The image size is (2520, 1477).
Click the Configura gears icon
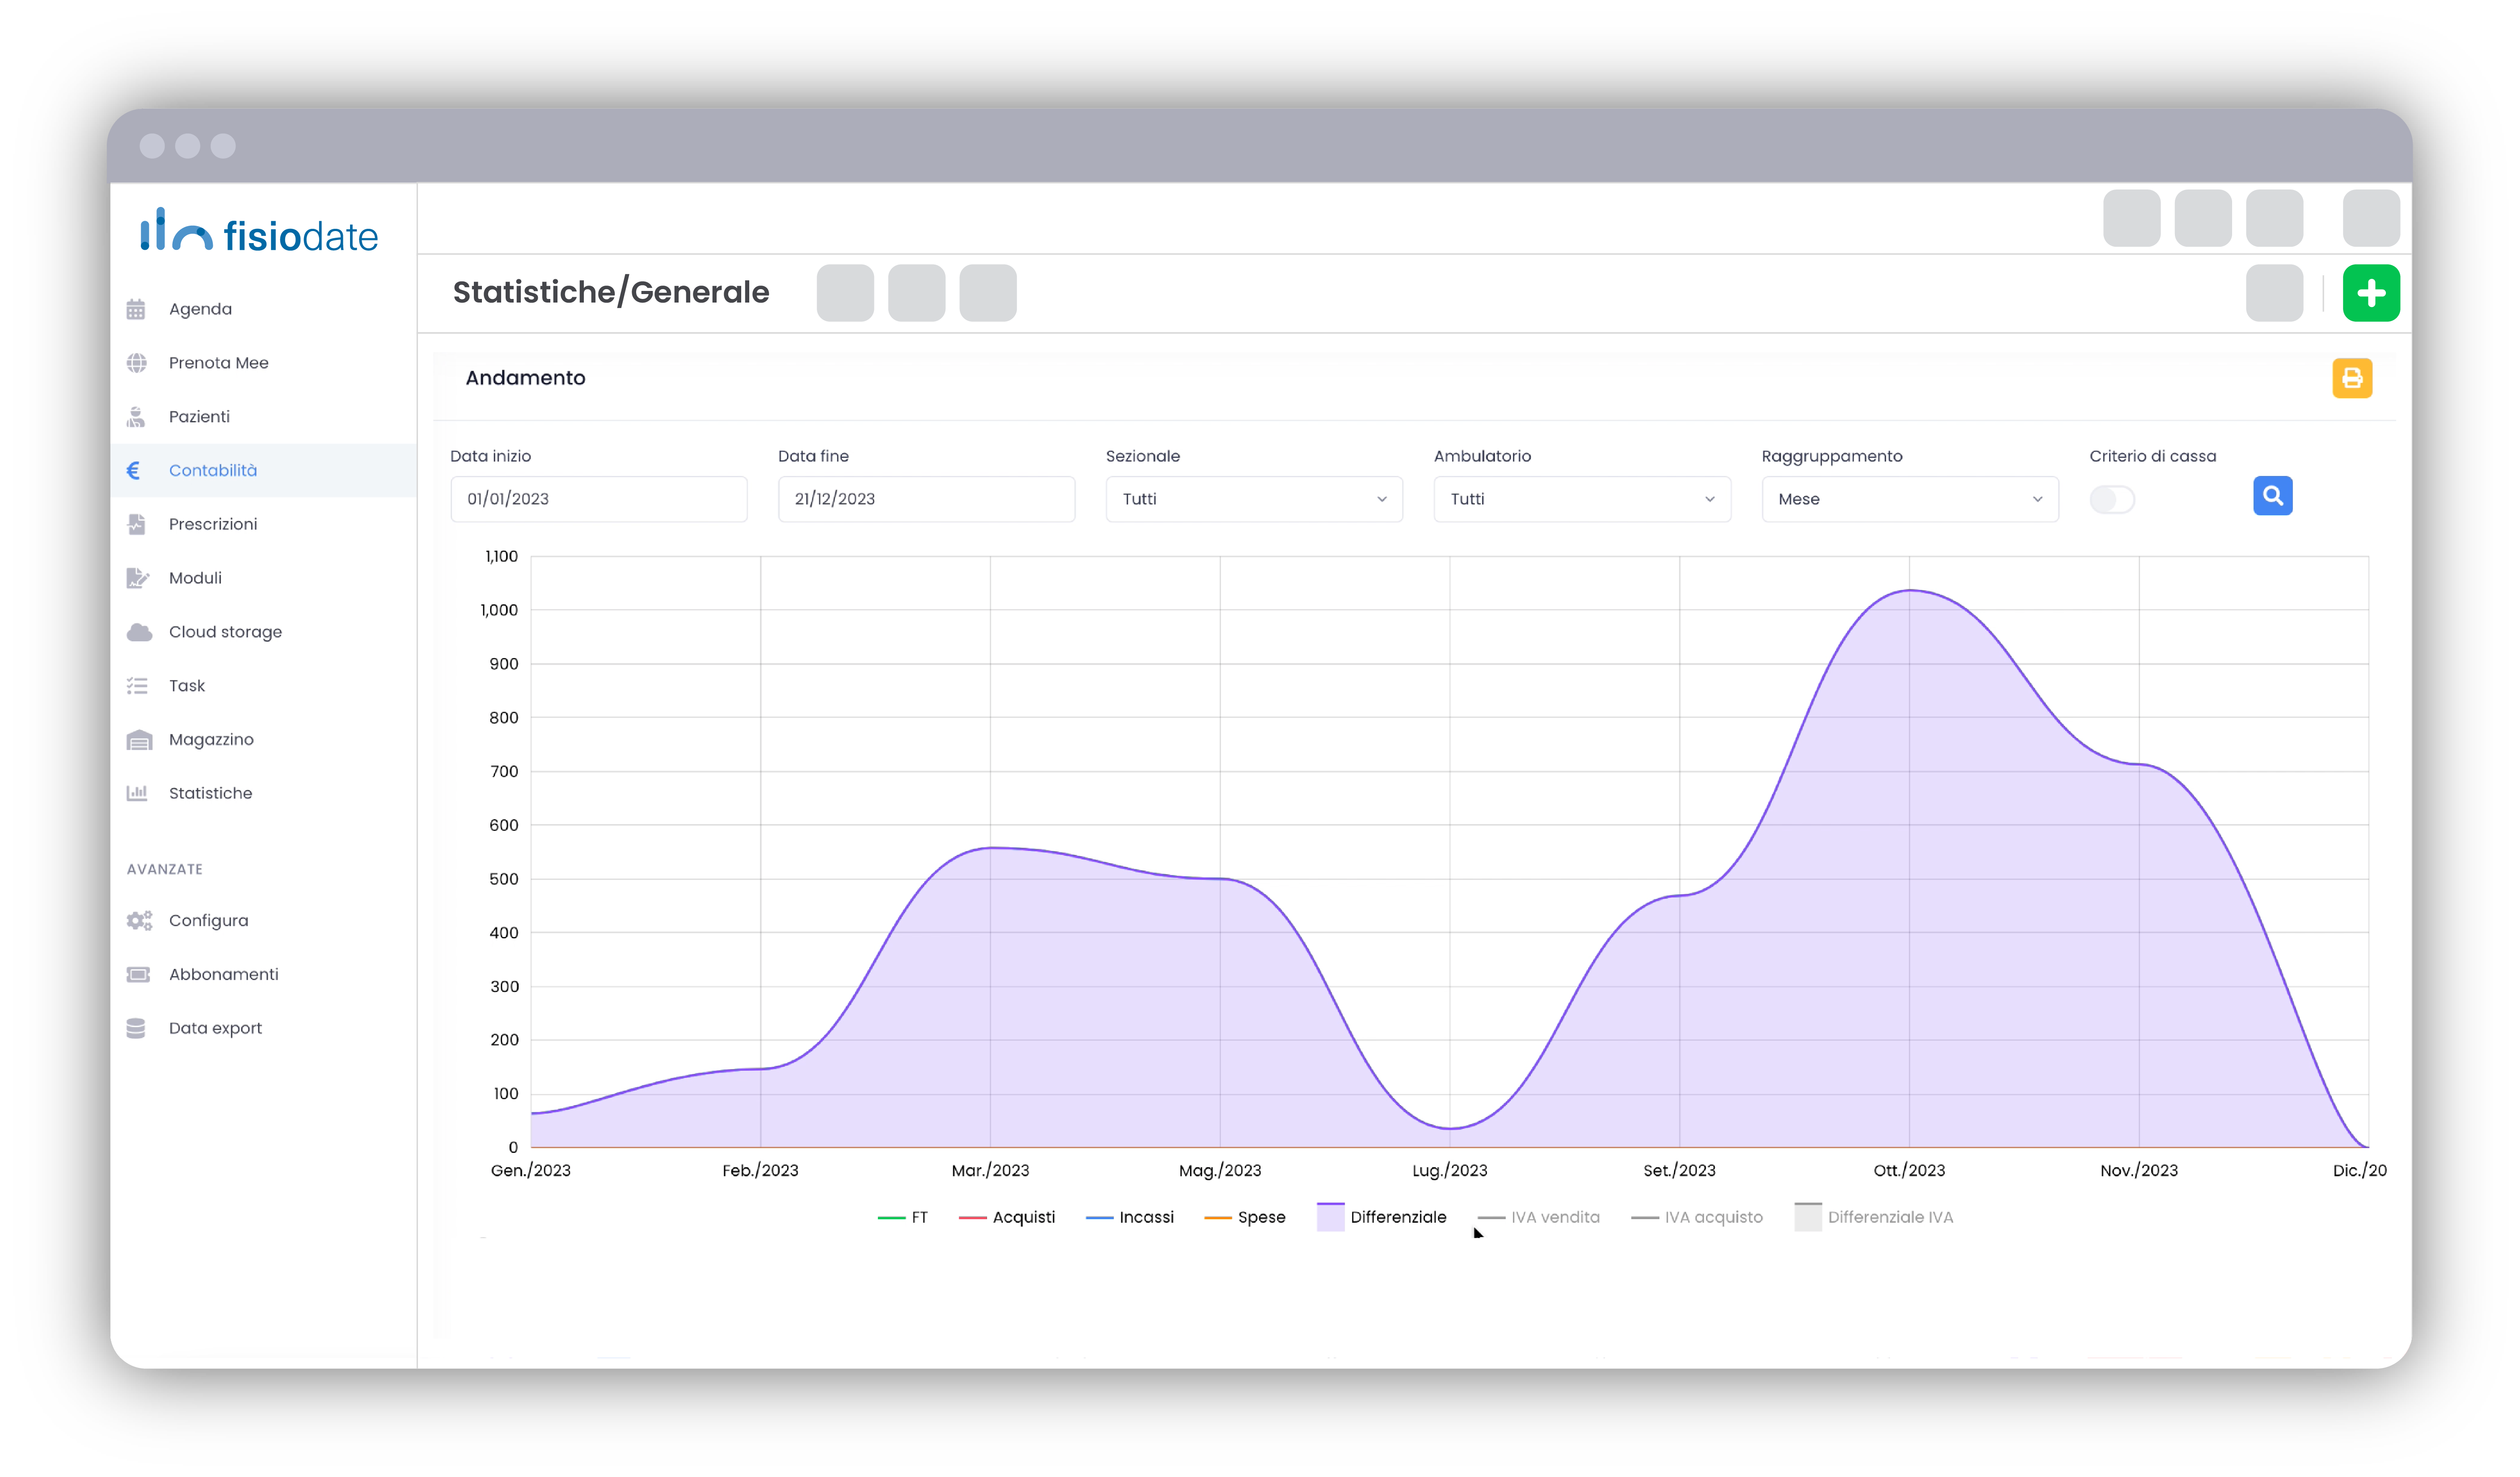click(139, 920)
